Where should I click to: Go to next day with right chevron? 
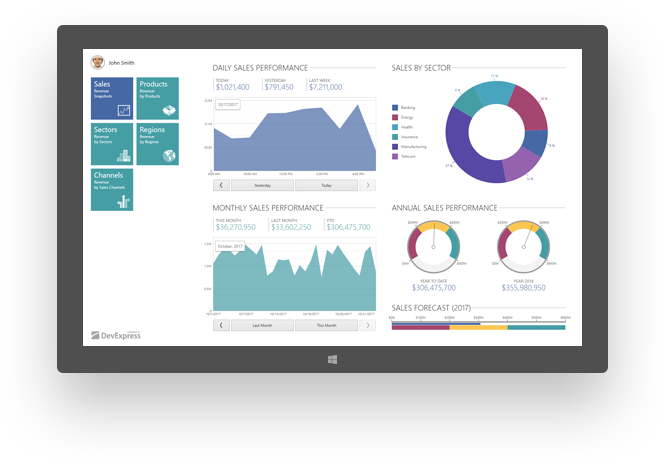(x=368, y=185)
